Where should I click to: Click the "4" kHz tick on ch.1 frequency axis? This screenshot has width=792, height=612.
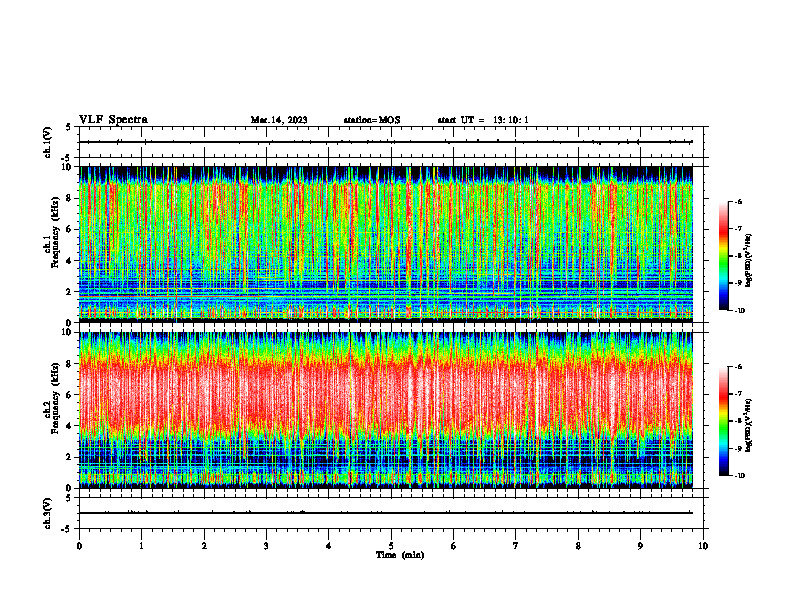(70, 261)
